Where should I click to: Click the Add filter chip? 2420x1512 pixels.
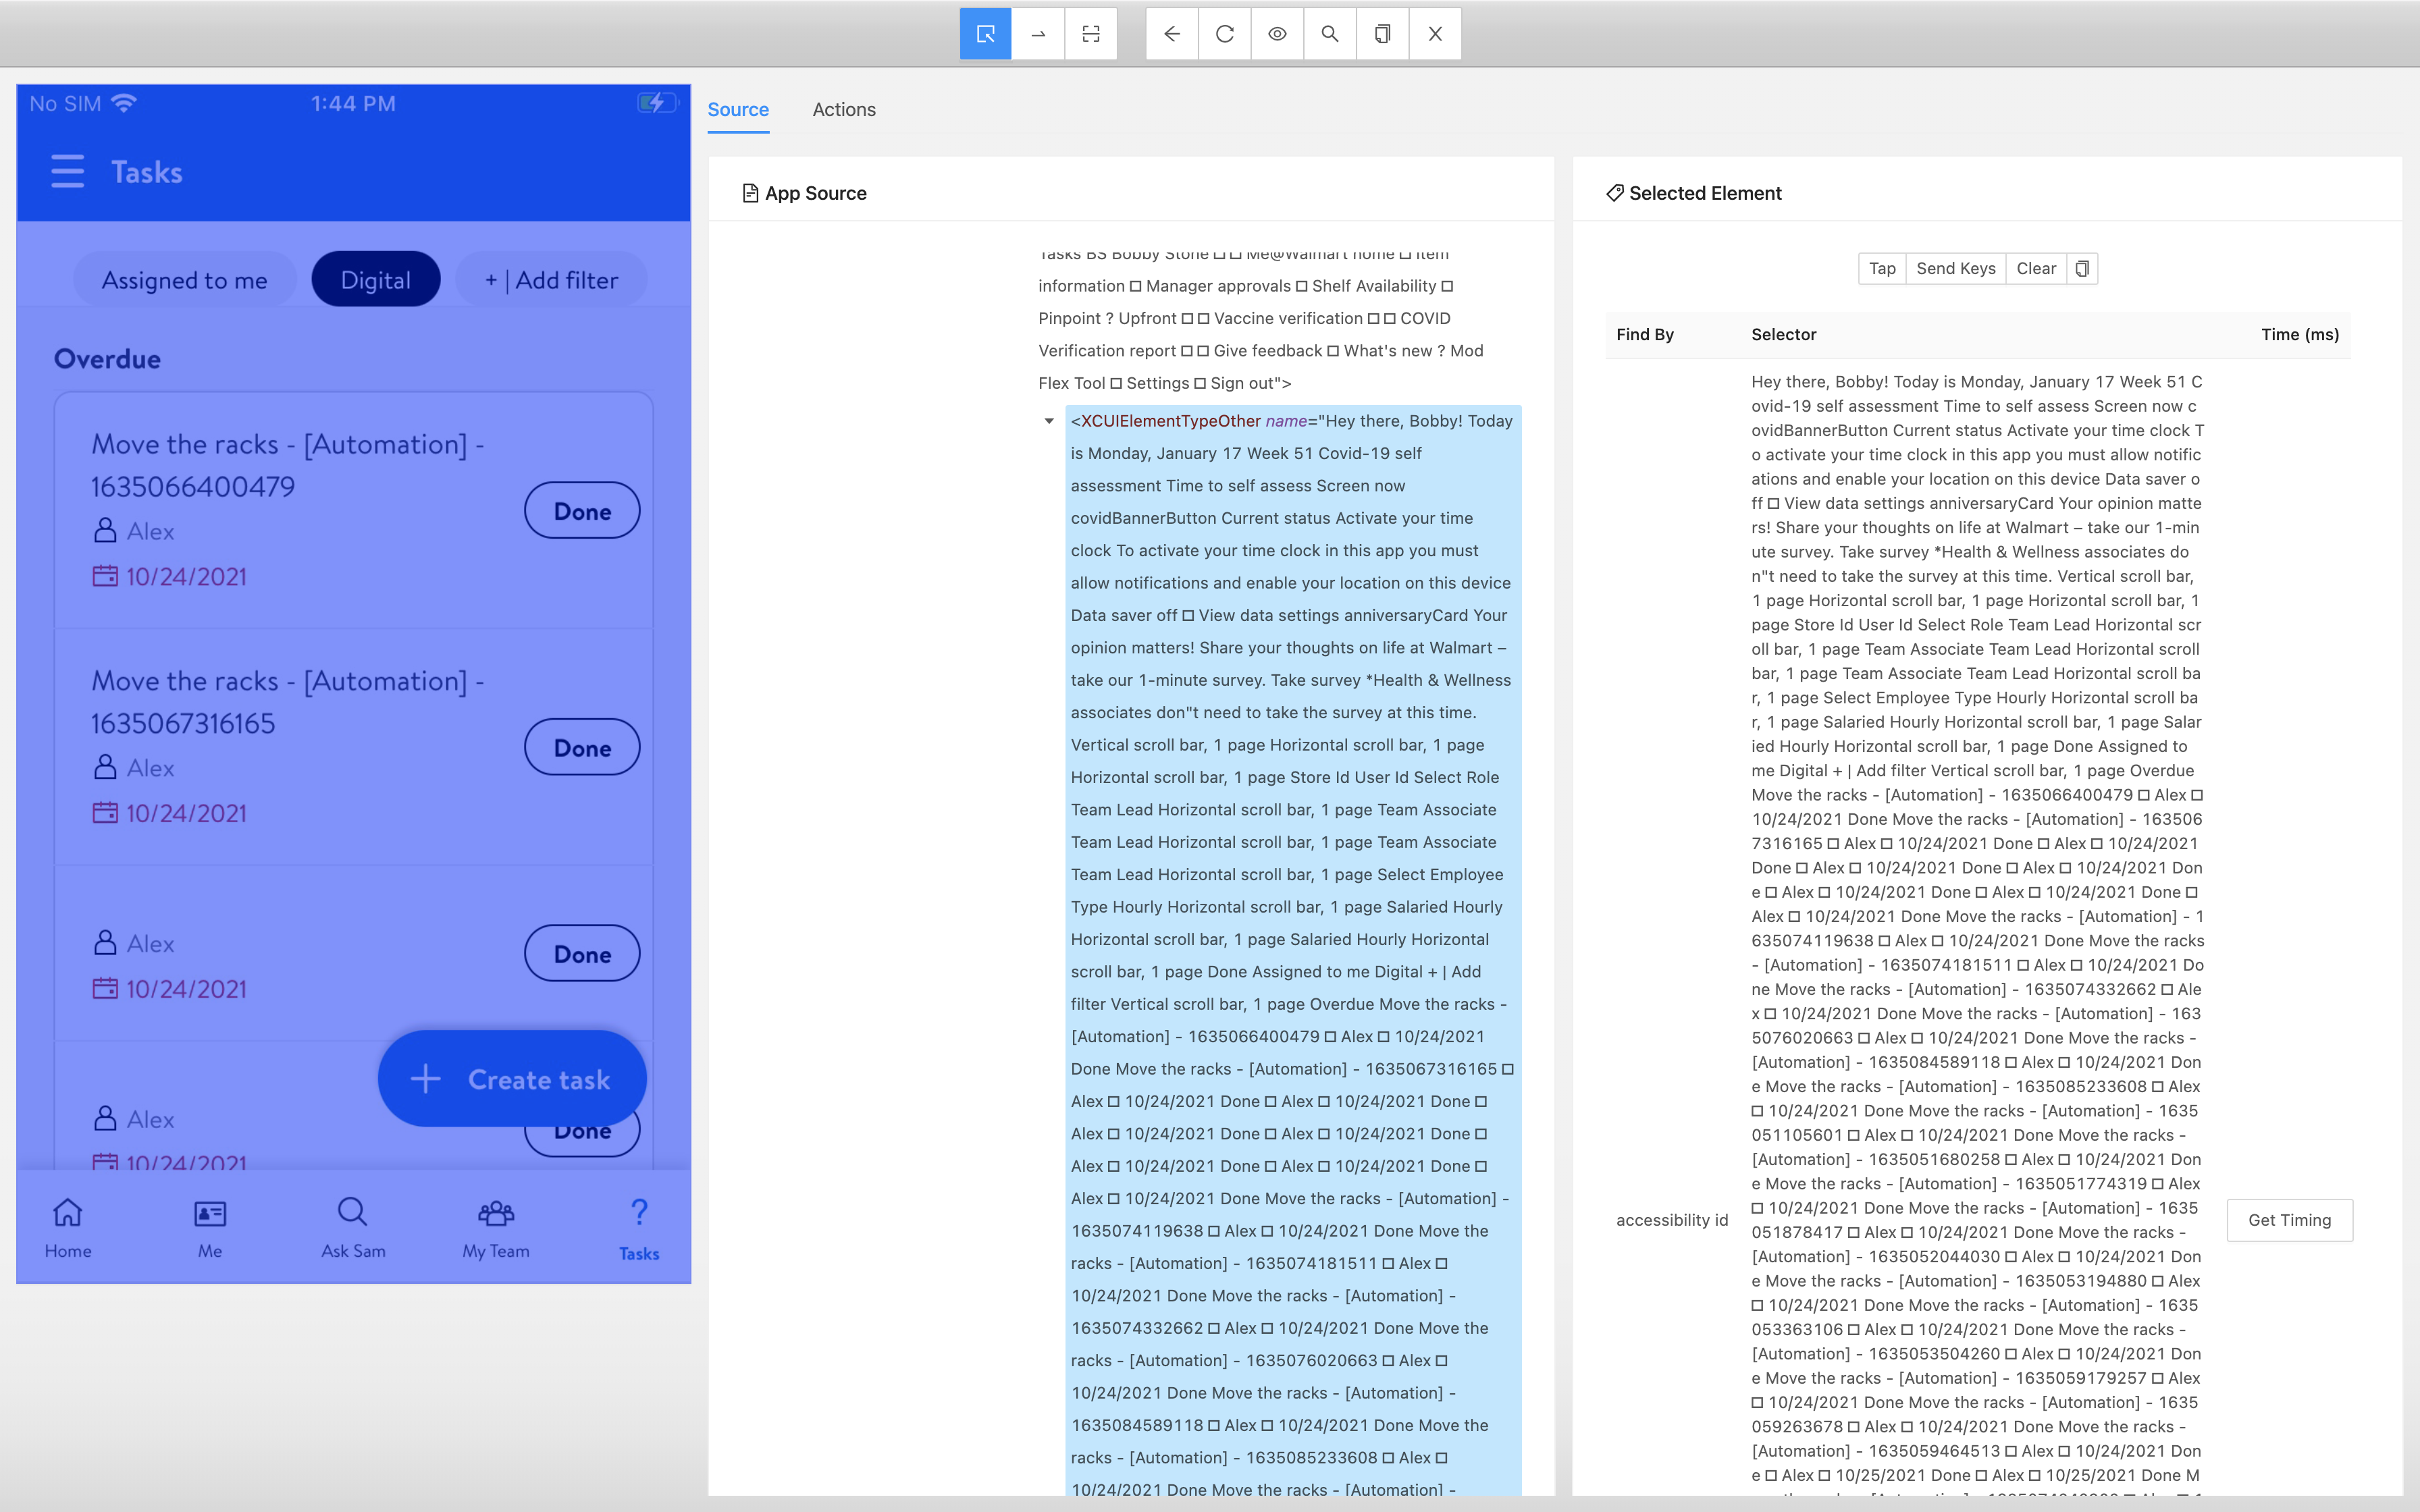(x=551, y=280)
